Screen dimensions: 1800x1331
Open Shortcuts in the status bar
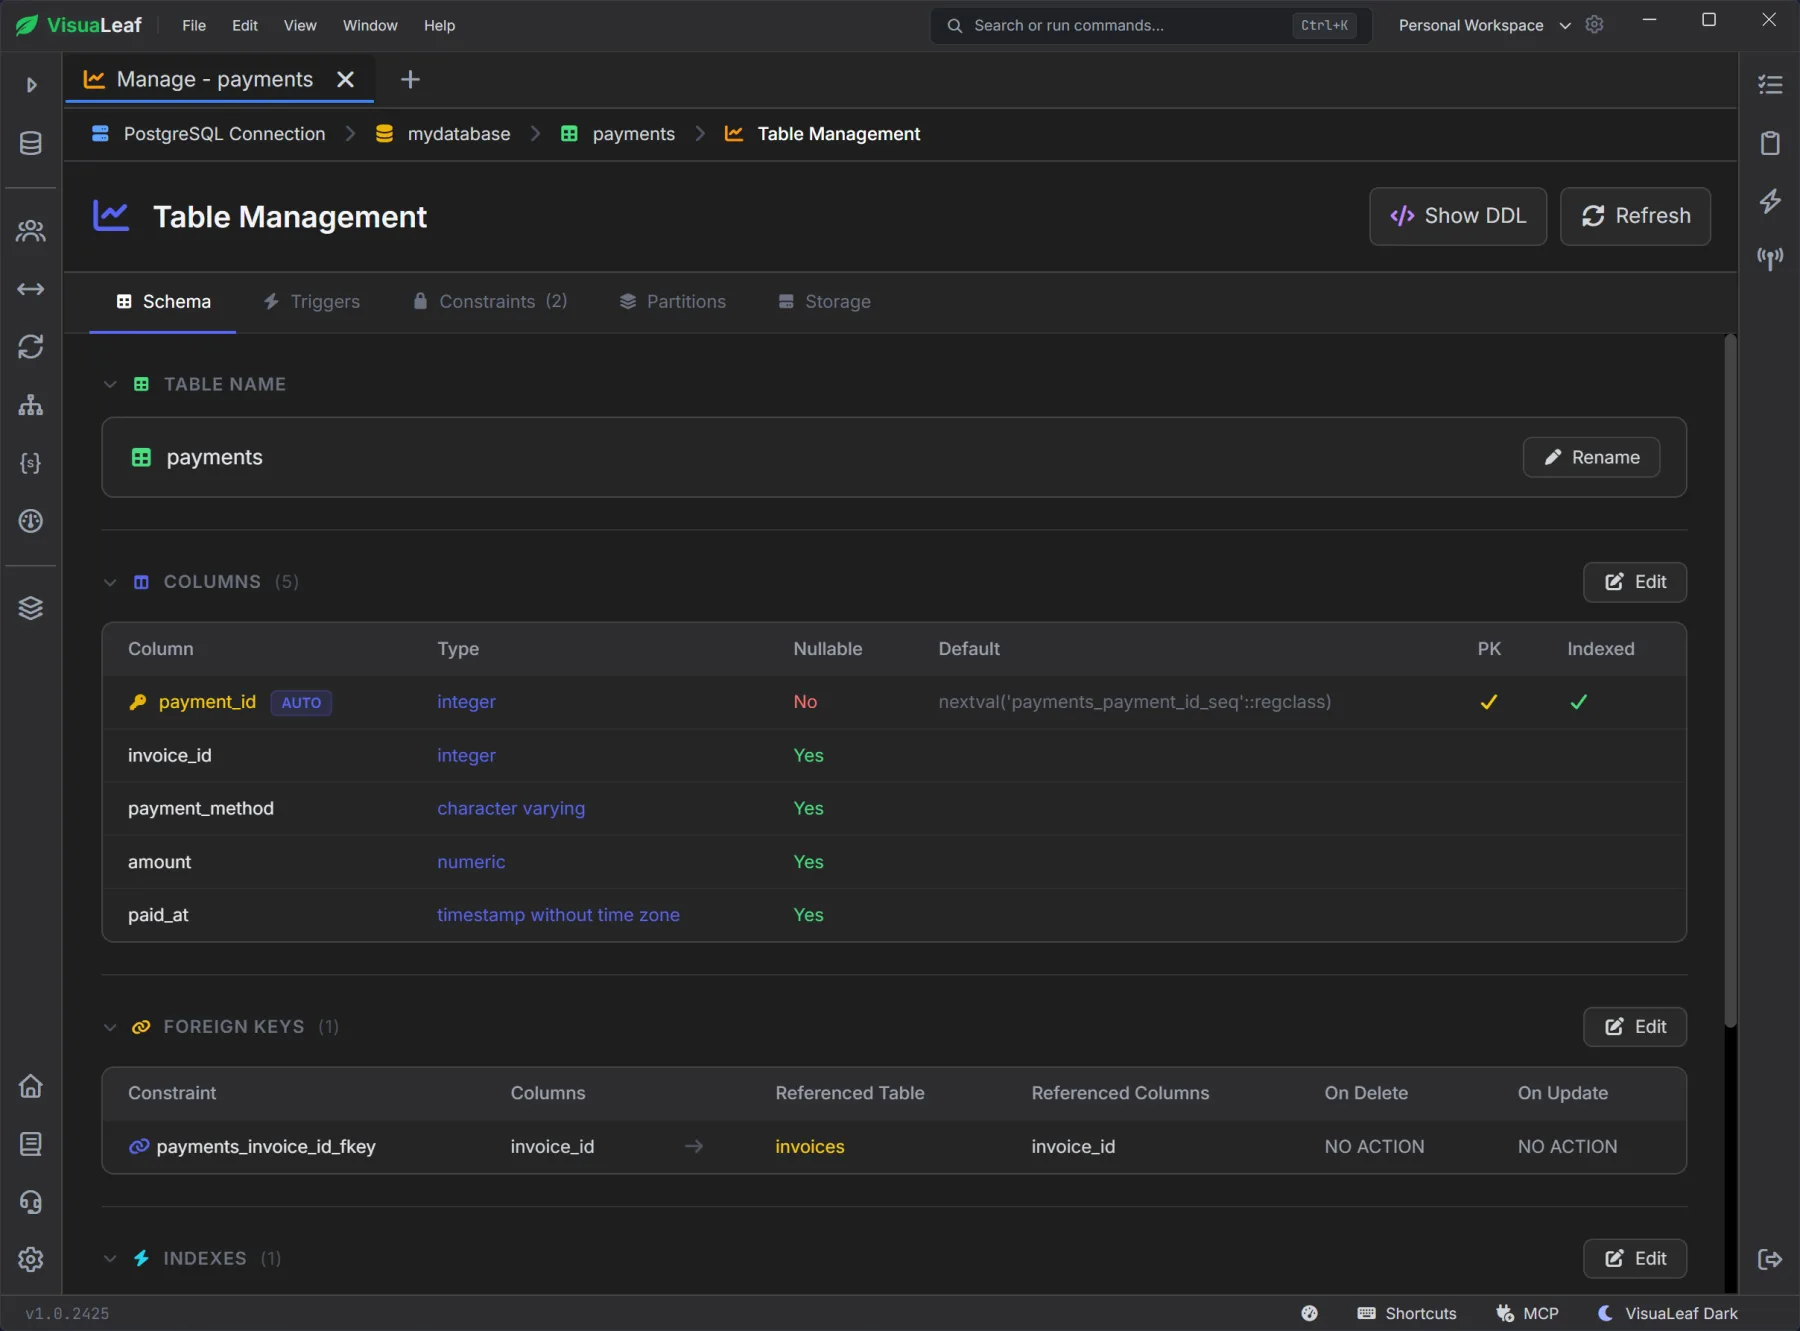click(1407, 1313)
